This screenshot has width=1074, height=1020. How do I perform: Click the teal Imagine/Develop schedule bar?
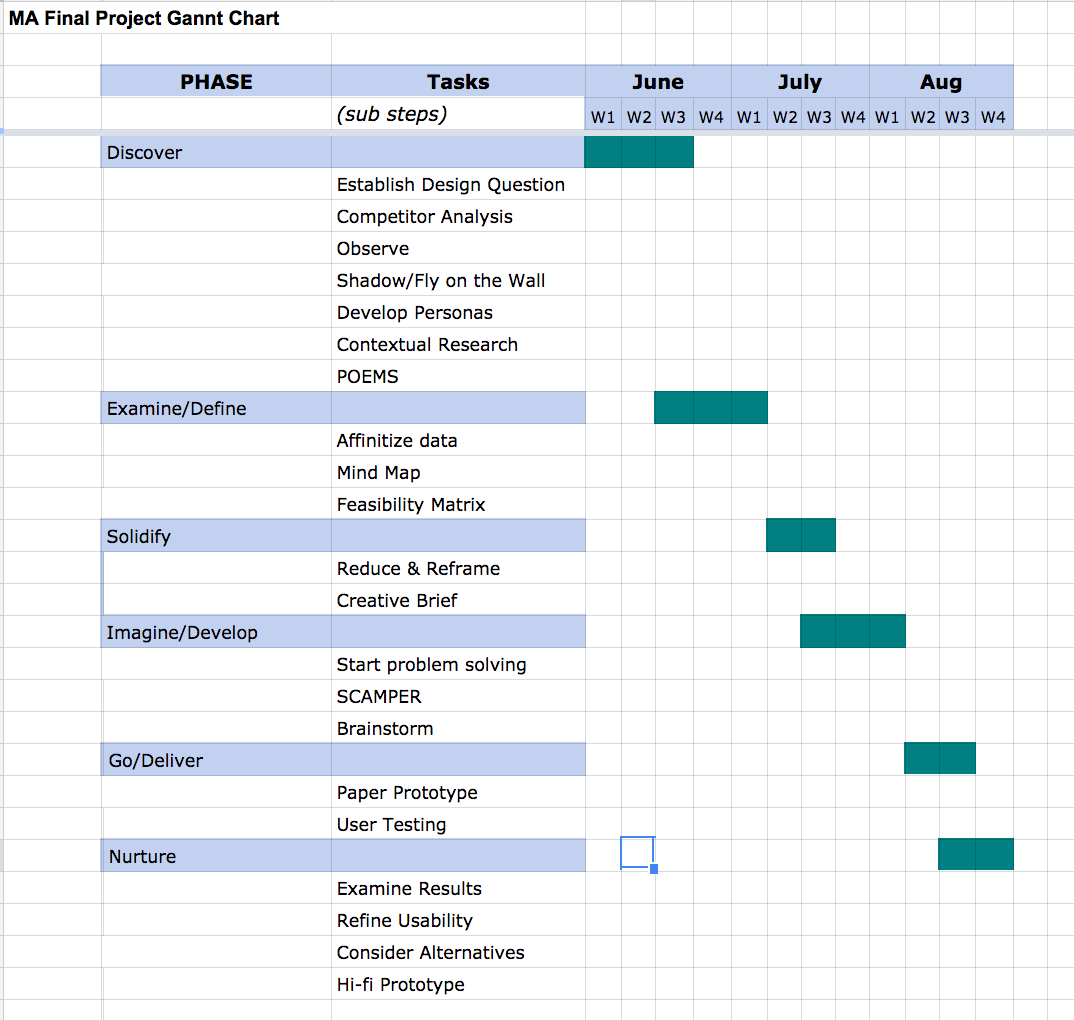point(853,631)
